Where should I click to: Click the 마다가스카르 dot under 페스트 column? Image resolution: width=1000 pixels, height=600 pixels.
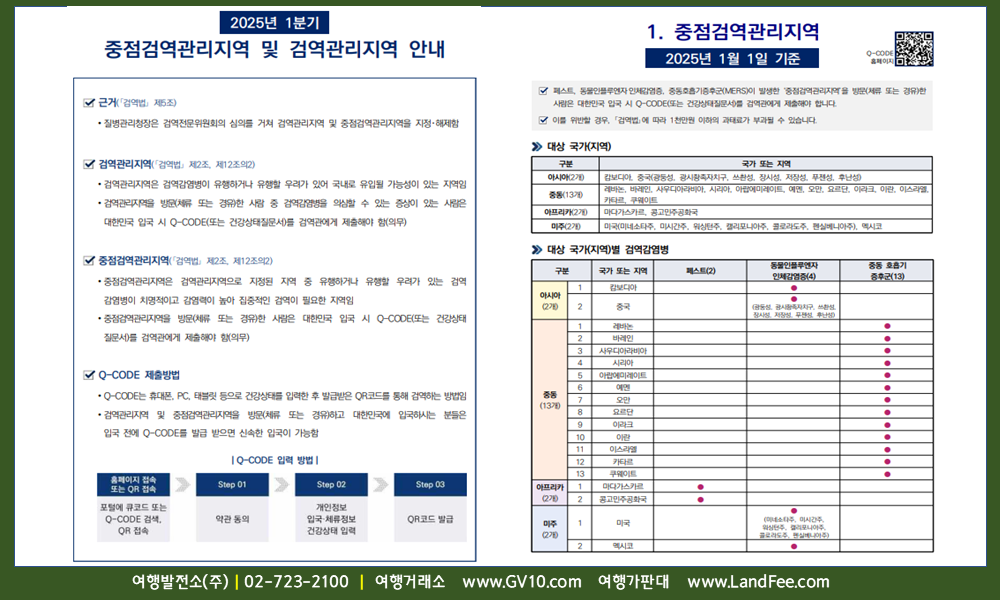coord(700,486)
